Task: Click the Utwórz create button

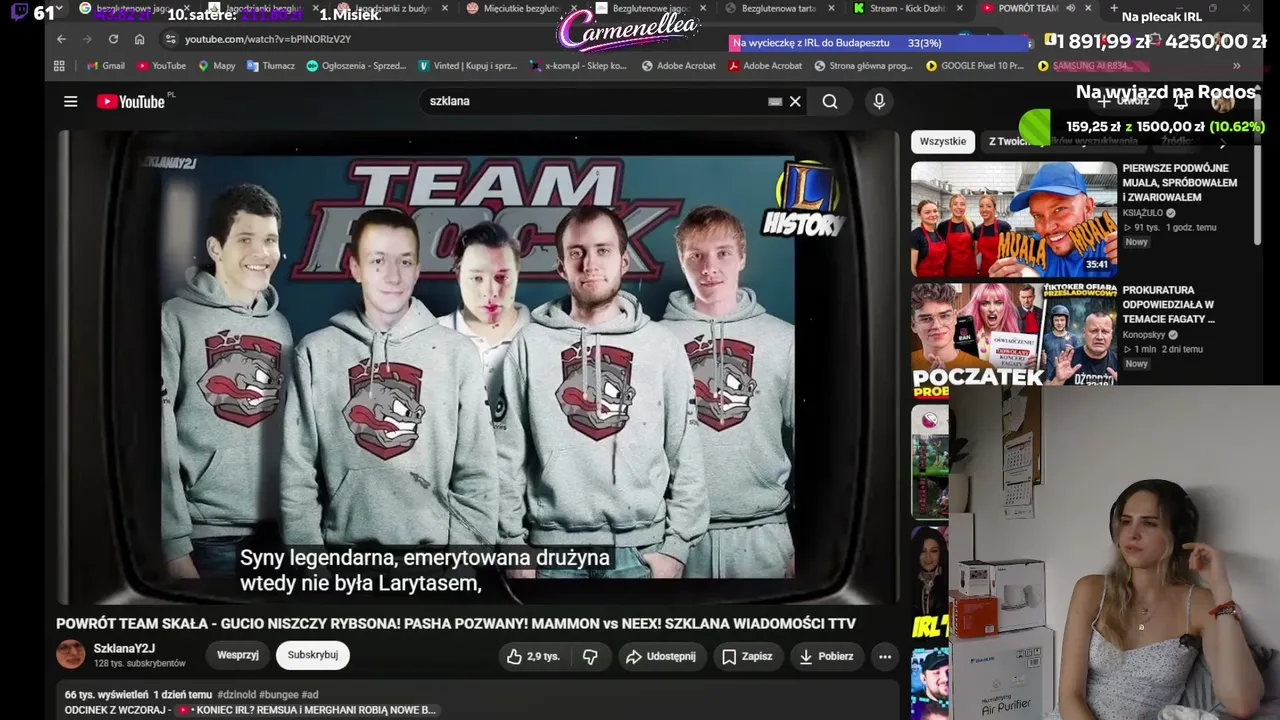Action: coord(1123,101)
